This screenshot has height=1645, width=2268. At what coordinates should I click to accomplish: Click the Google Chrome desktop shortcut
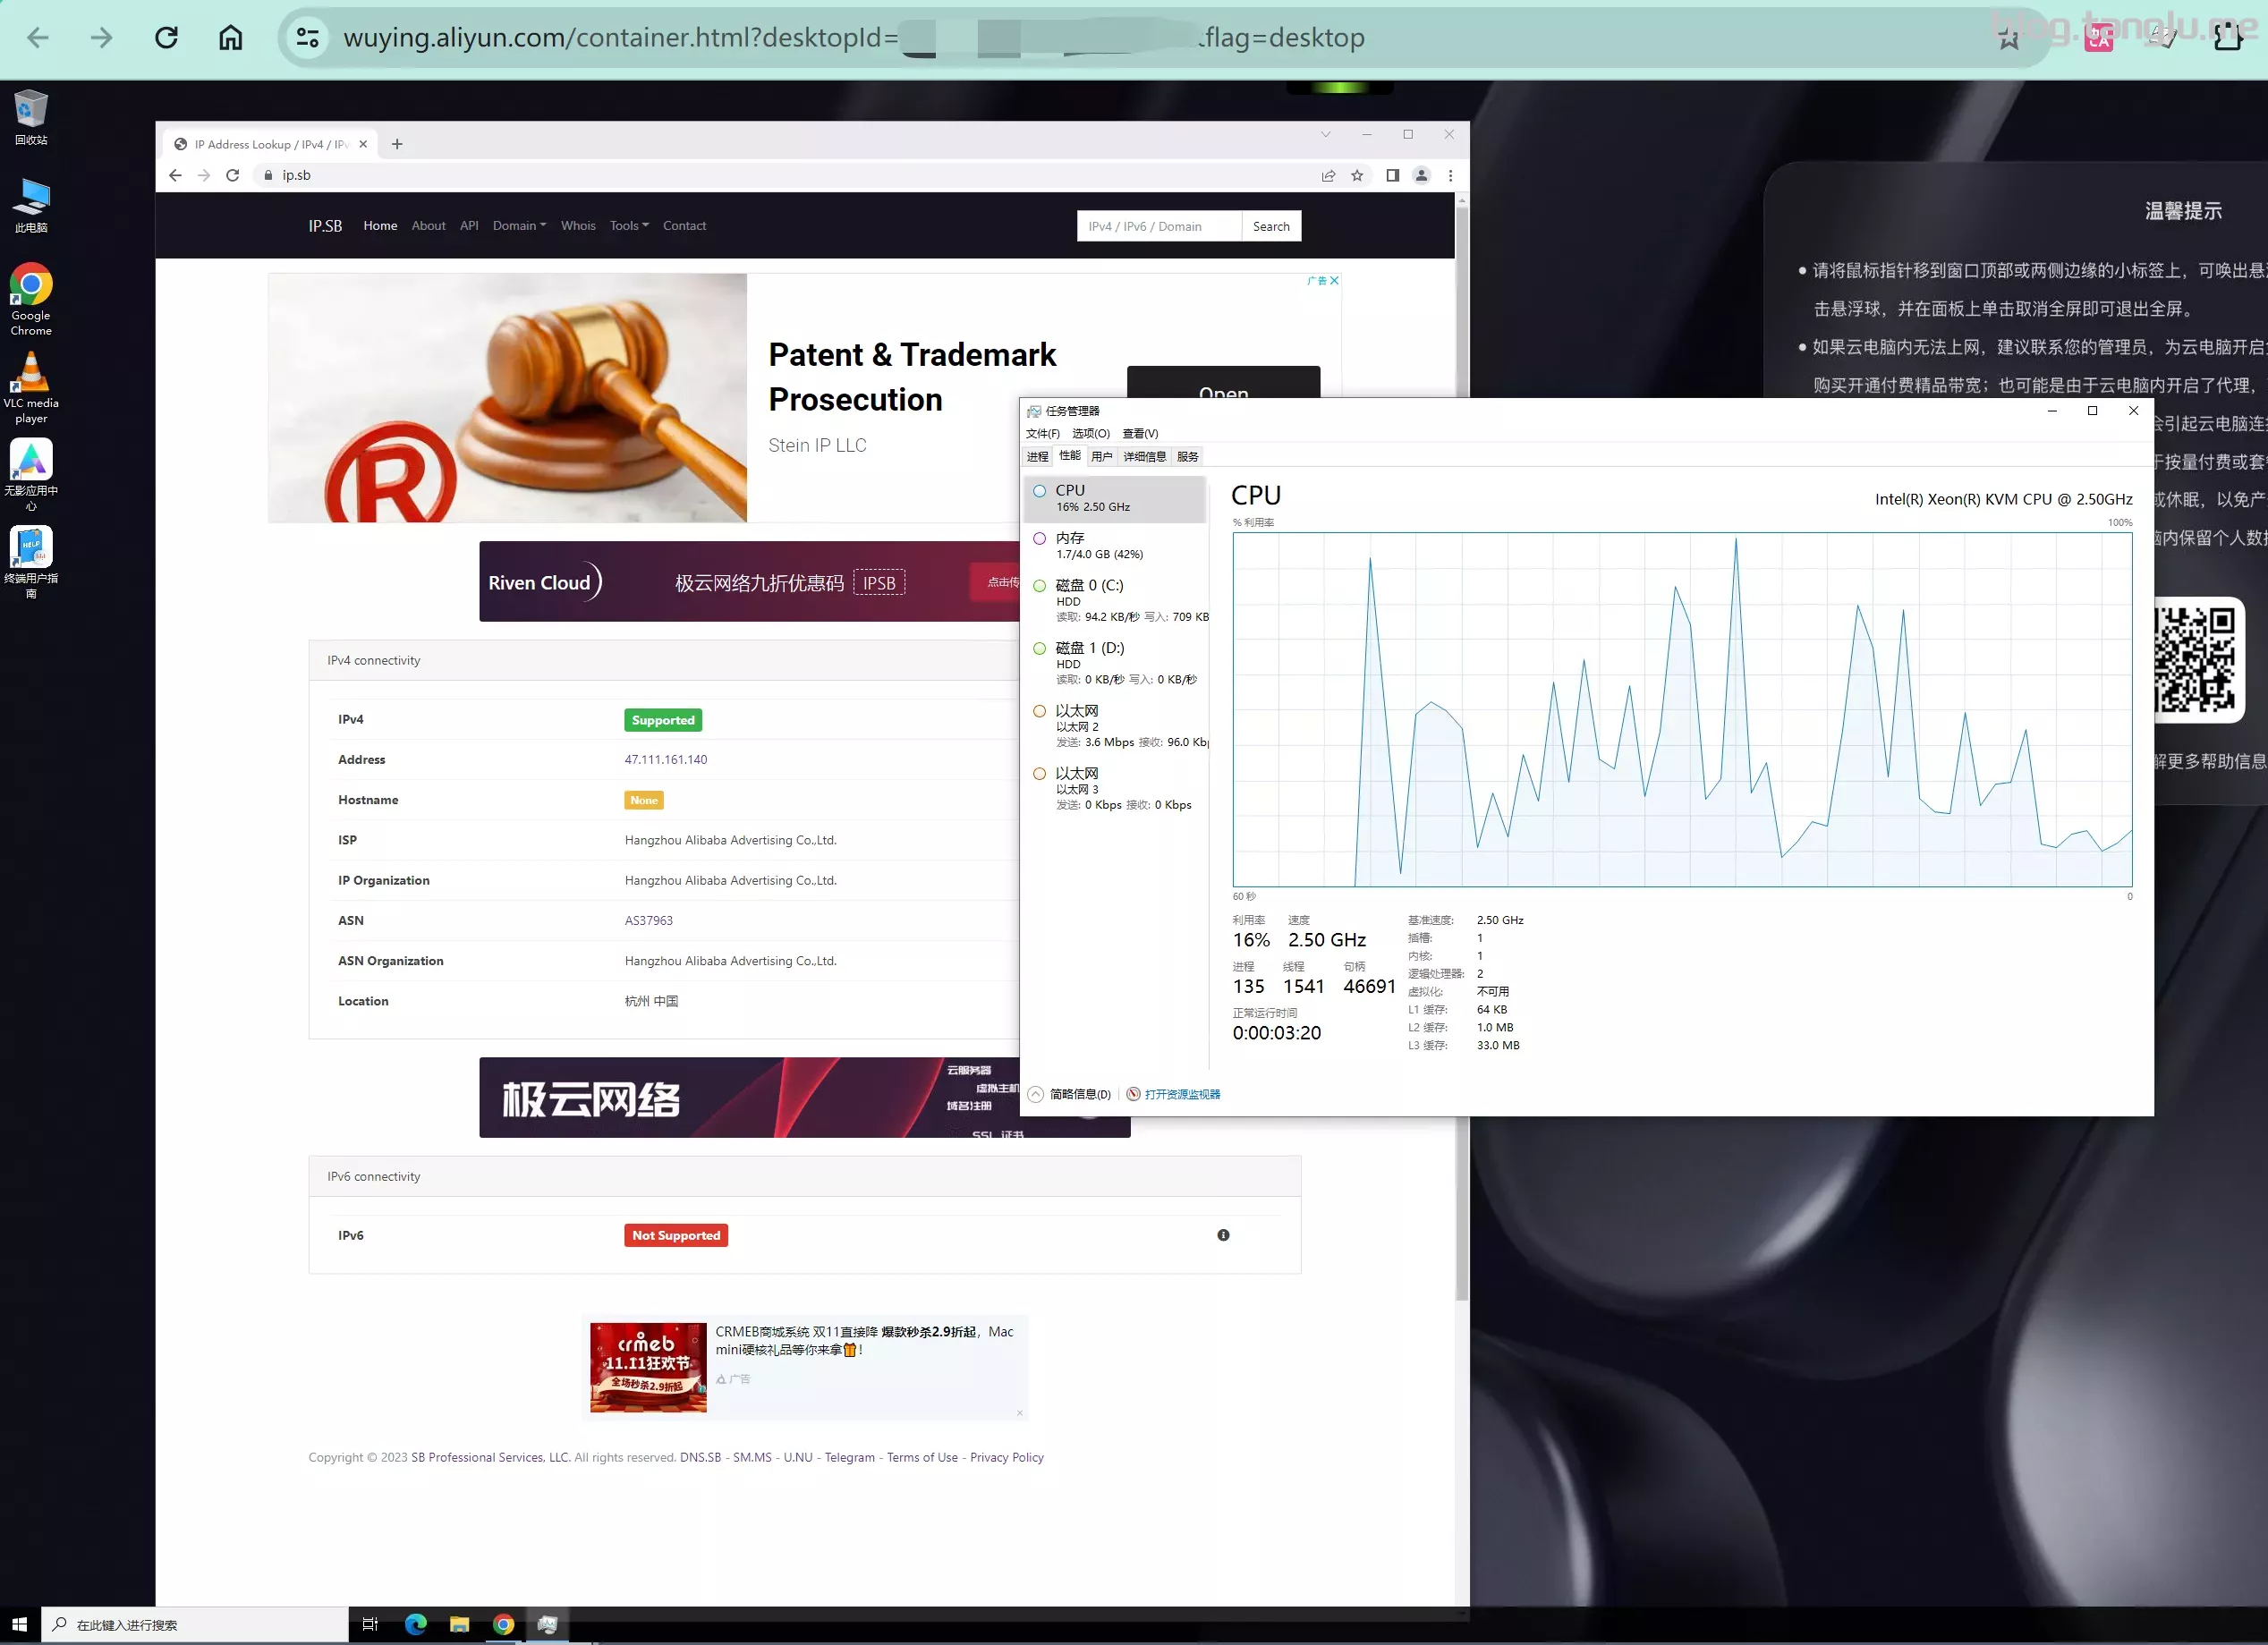pos(31,297)
